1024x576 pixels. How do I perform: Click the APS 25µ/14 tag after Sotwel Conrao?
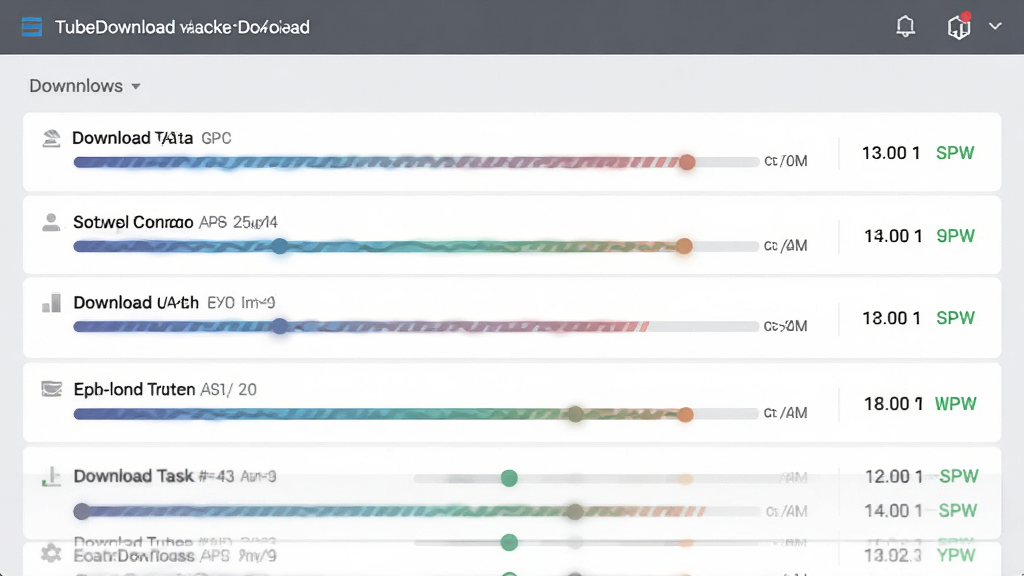tap(238, 223)
